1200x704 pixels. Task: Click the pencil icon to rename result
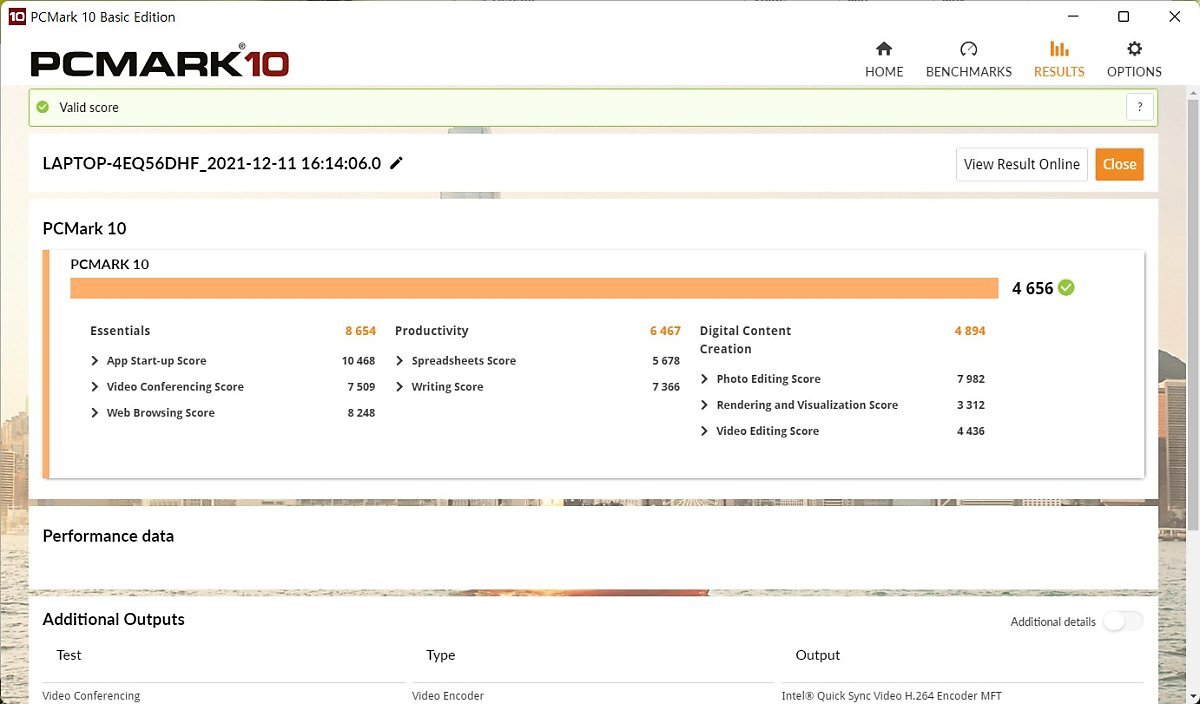pyautogui.click(x=397, y=163)
